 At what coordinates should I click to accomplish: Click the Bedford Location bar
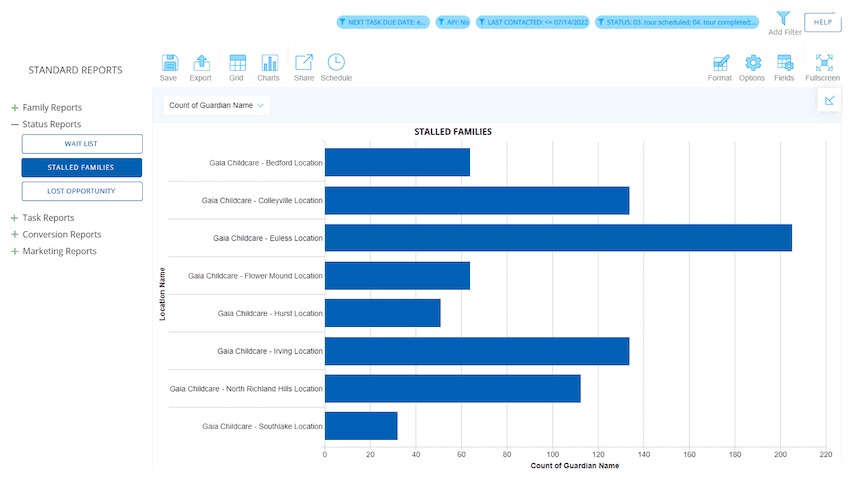(397, 163)
